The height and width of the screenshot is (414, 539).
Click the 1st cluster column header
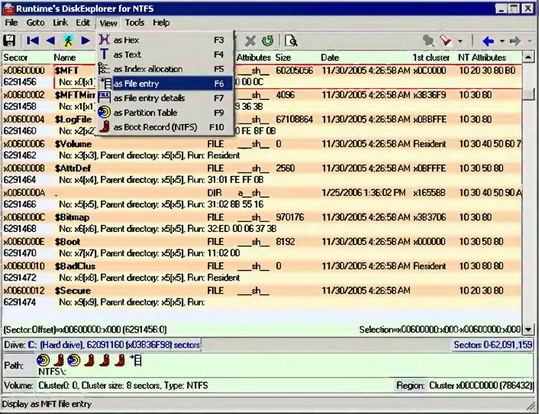pos(431,57)
